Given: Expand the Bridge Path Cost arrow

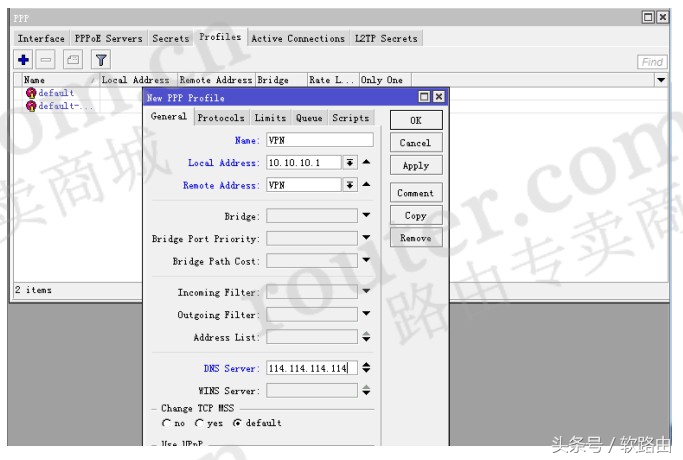Looking at the screenshot, I should coord(366,260).
